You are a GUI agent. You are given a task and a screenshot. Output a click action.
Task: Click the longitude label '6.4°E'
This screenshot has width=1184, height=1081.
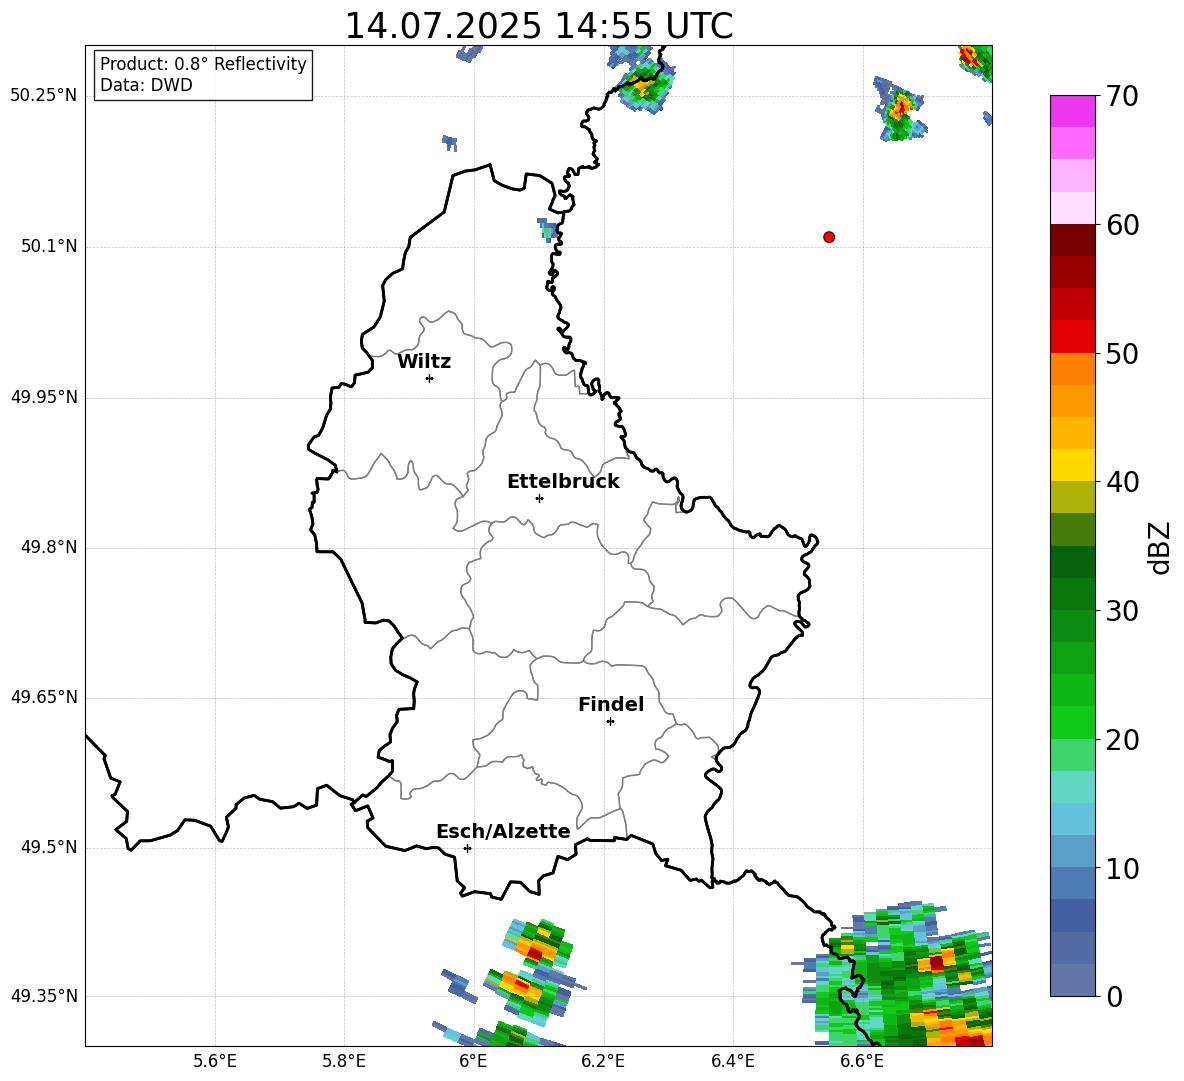coord(732,1061)
